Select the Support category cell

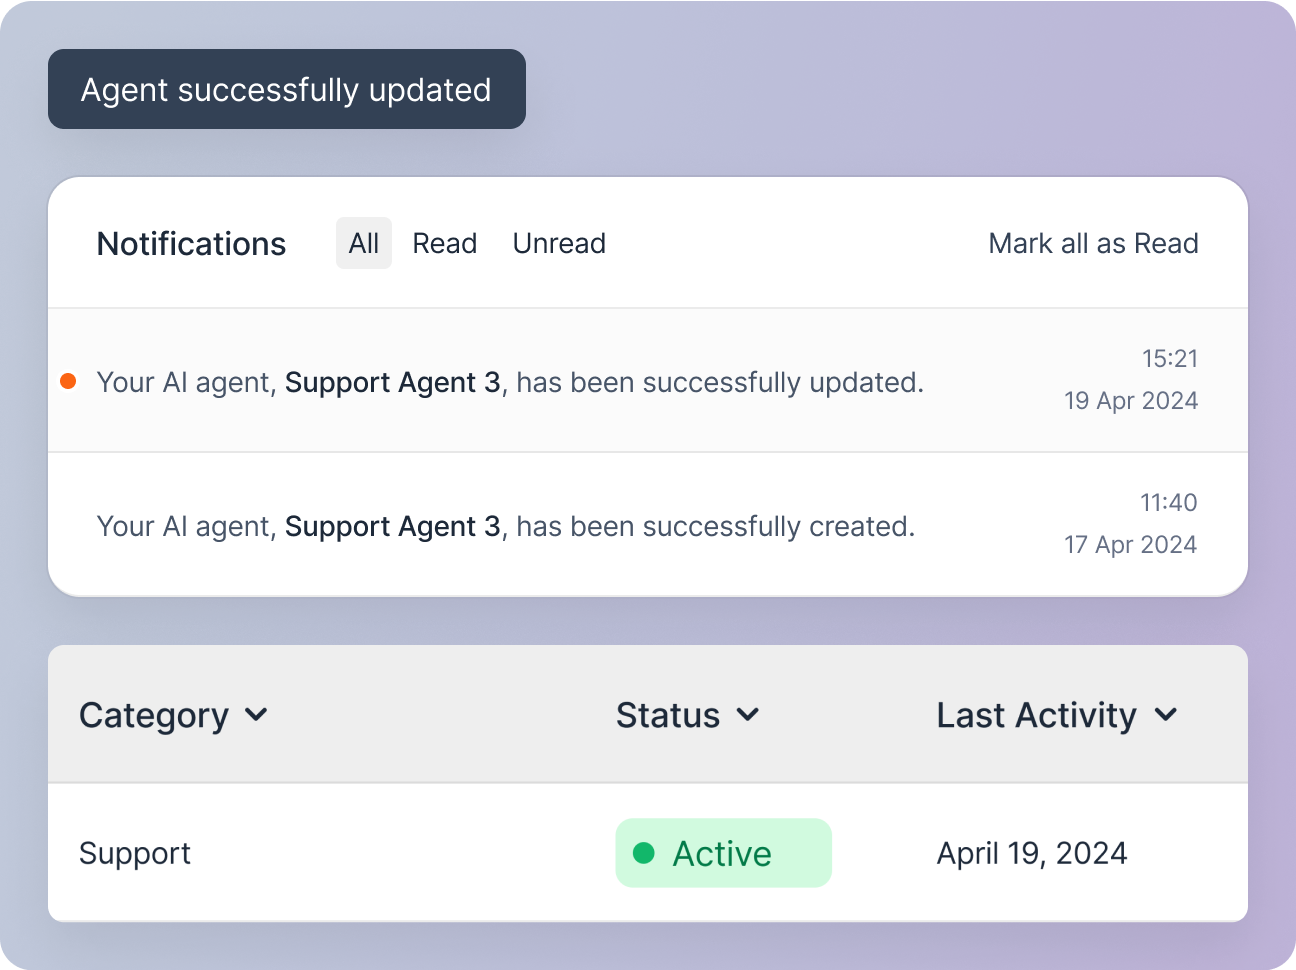[x=135, y=853]
